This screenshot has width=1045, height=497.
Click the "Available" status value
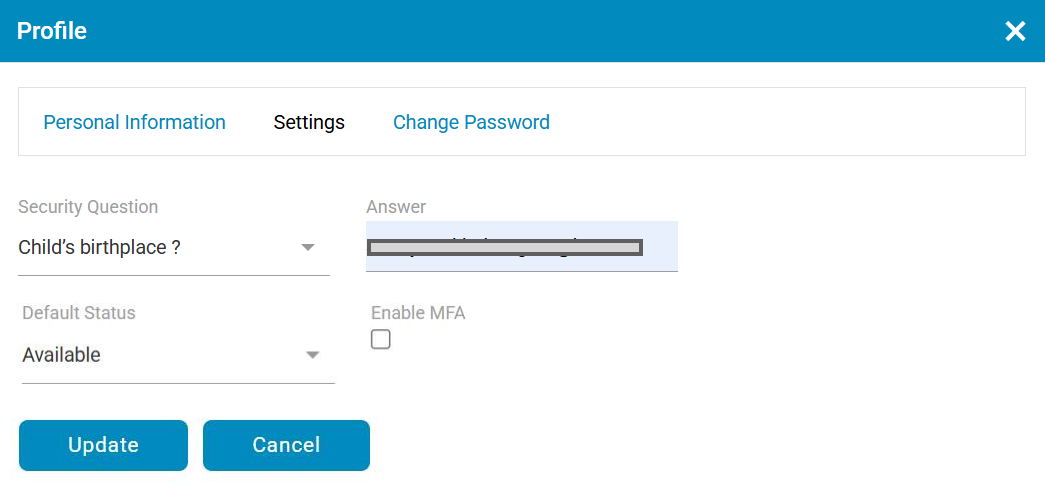[62, 355]
